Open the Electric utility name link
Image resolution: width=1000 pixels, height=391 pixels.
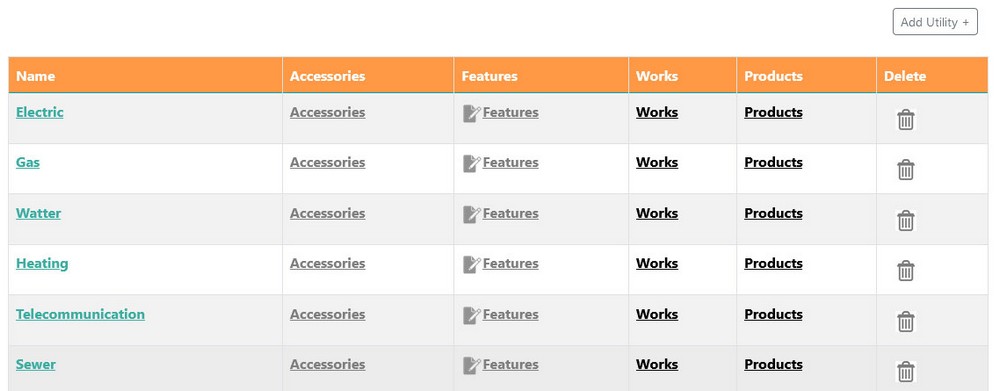[40, 112]
